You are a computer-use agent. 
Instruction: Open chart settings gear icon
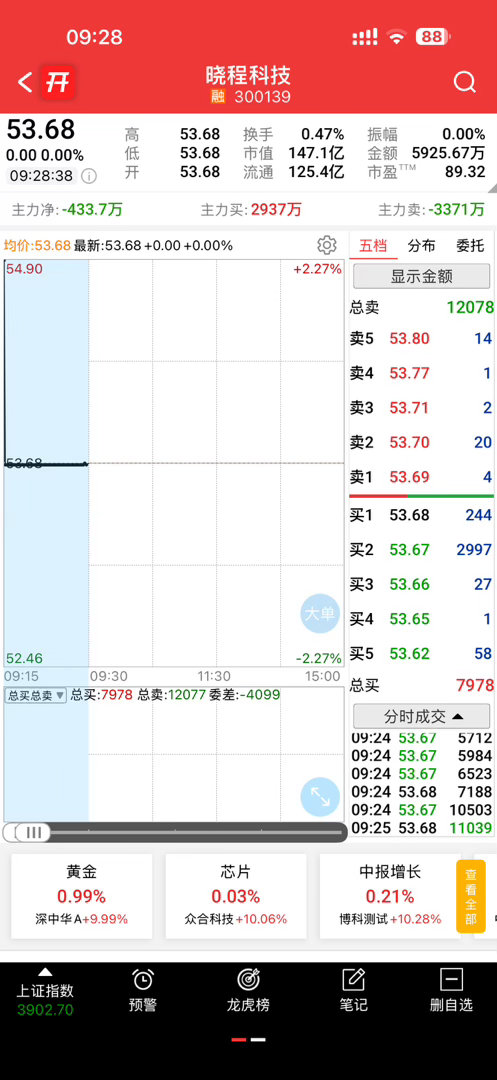pos(327,245)
